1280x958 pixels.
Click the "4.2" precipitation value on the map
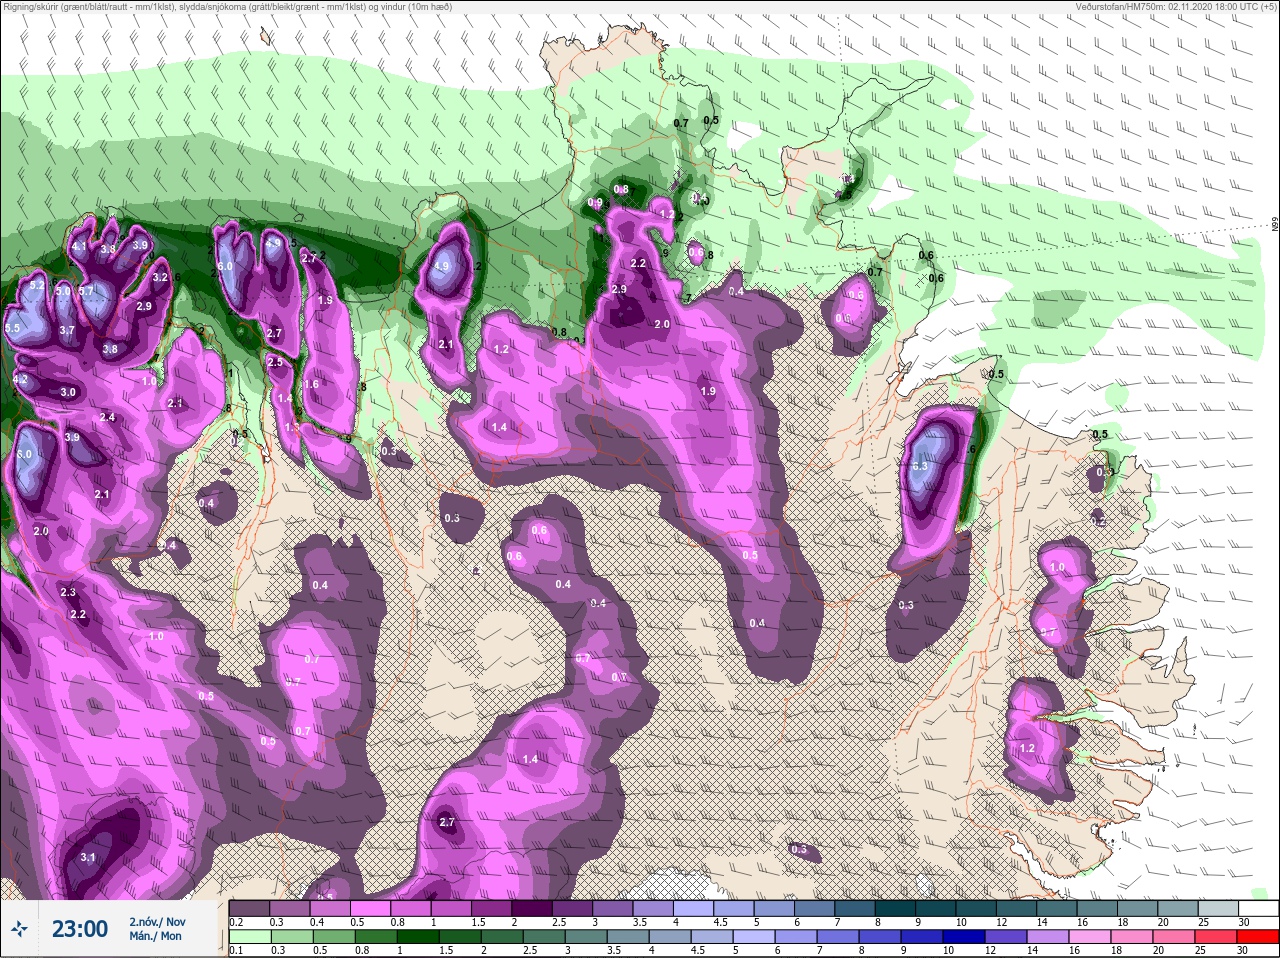pyautogui.click(x=20, y=380)
